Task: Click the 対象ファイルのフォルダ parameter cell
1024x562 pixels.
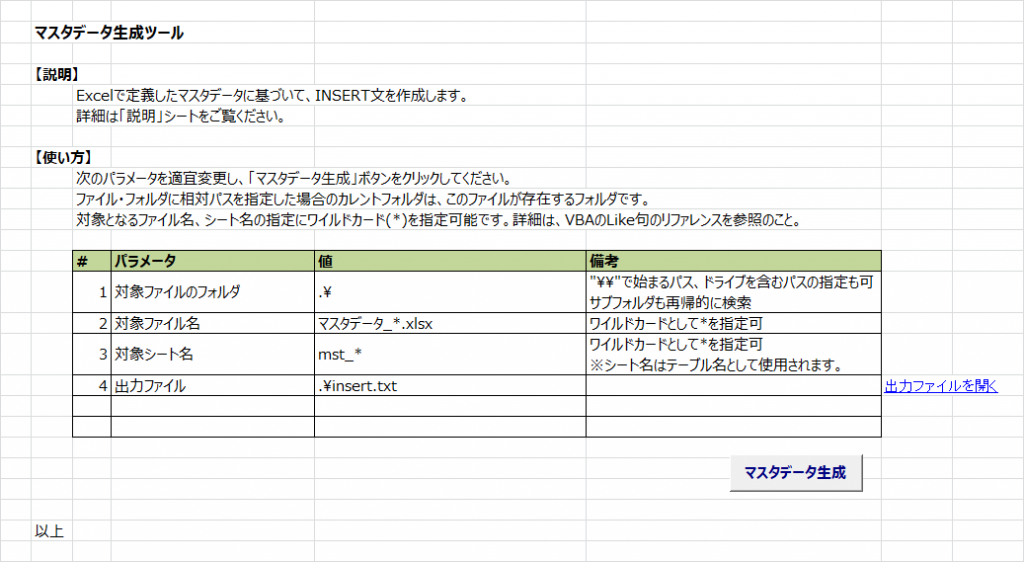Action: coord(213,292)
